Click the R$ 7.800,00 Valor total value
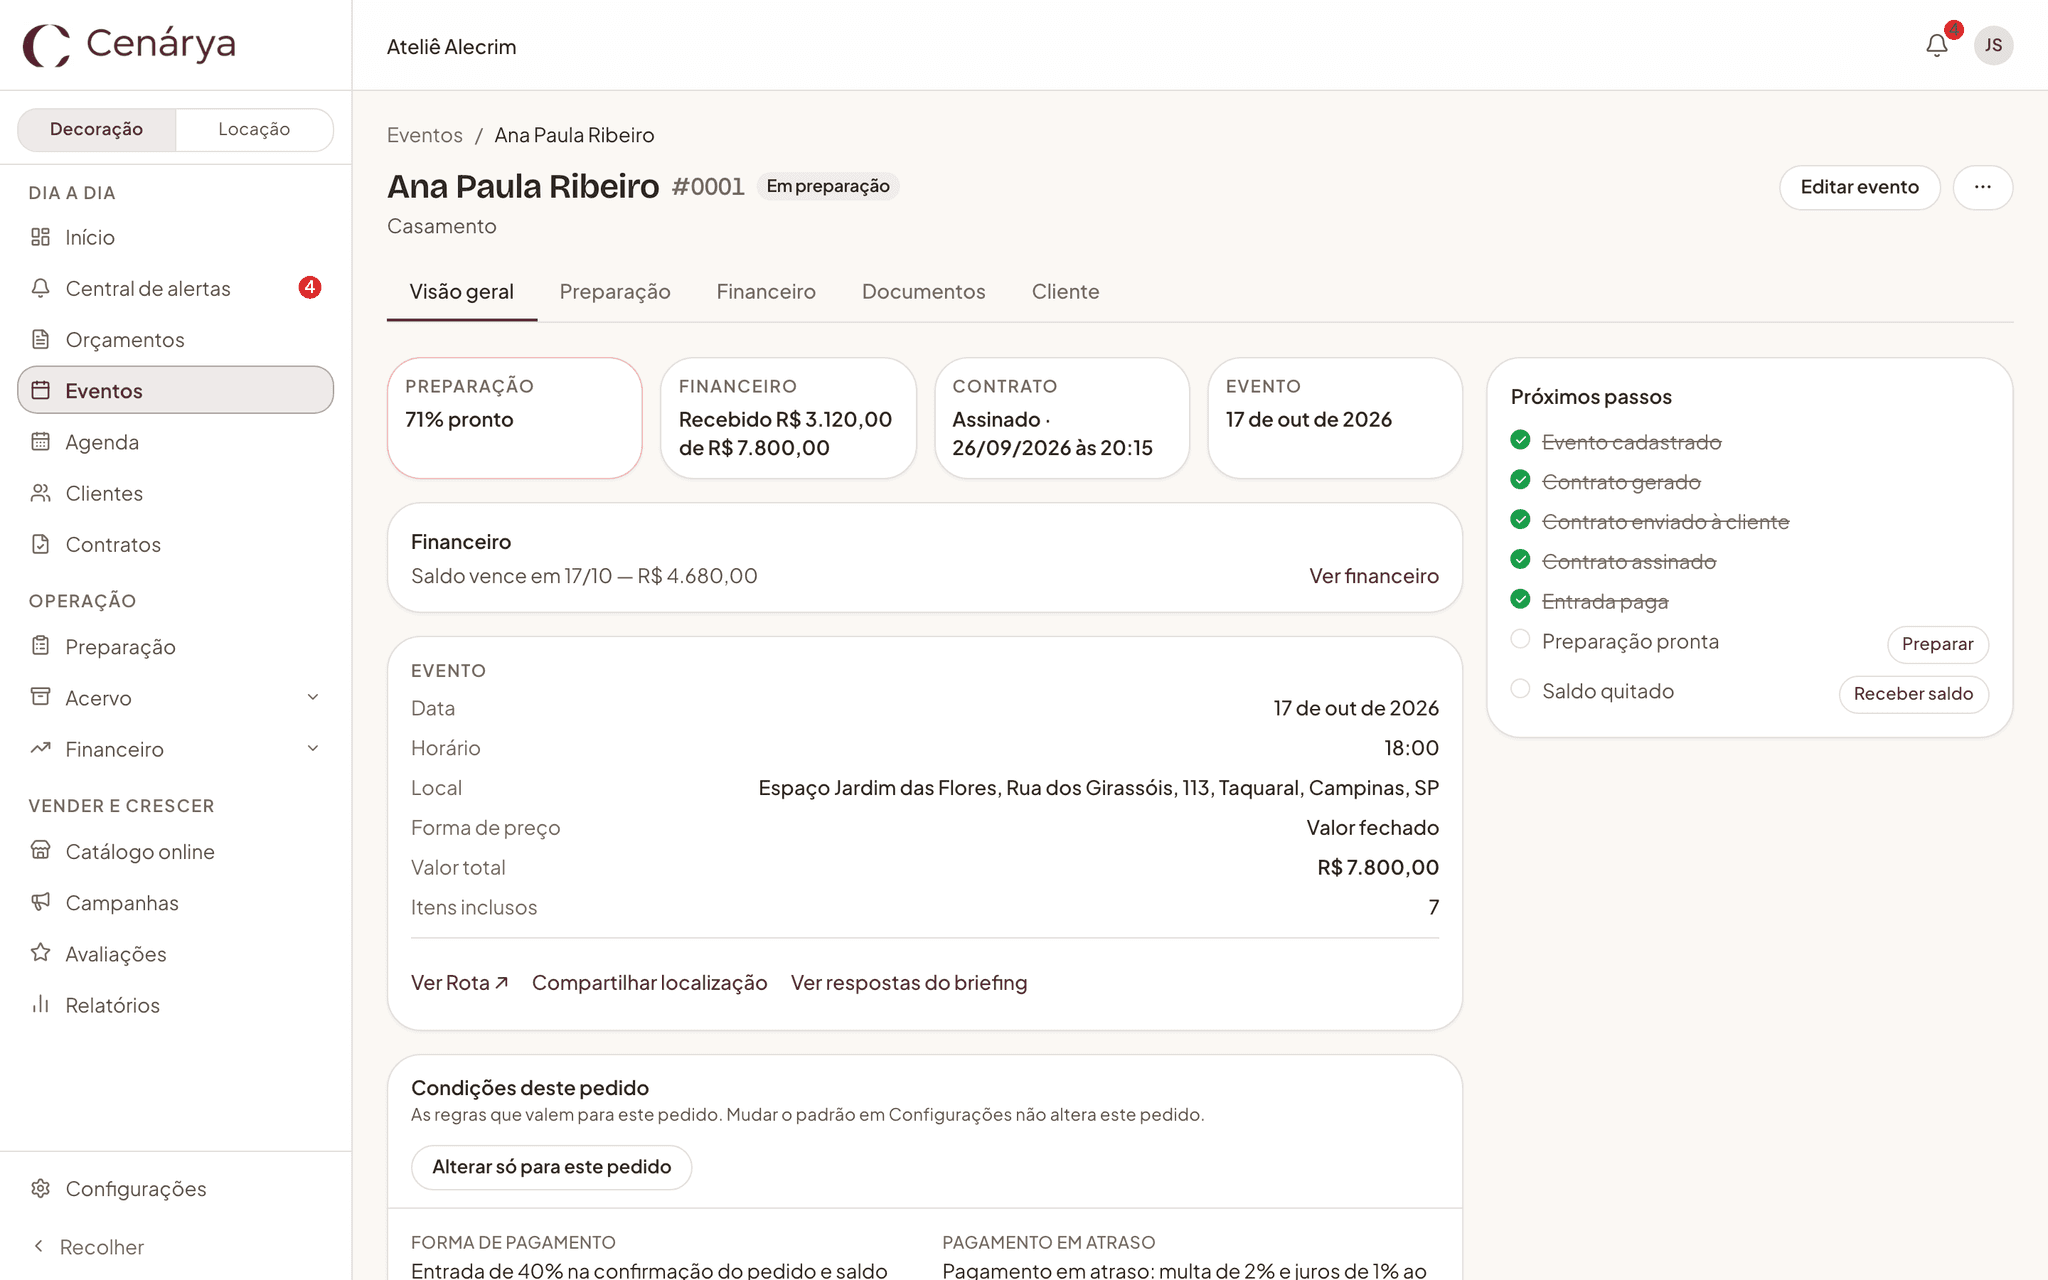Viewport: 2048px width, 1280px height. [x=1378, y=868]
